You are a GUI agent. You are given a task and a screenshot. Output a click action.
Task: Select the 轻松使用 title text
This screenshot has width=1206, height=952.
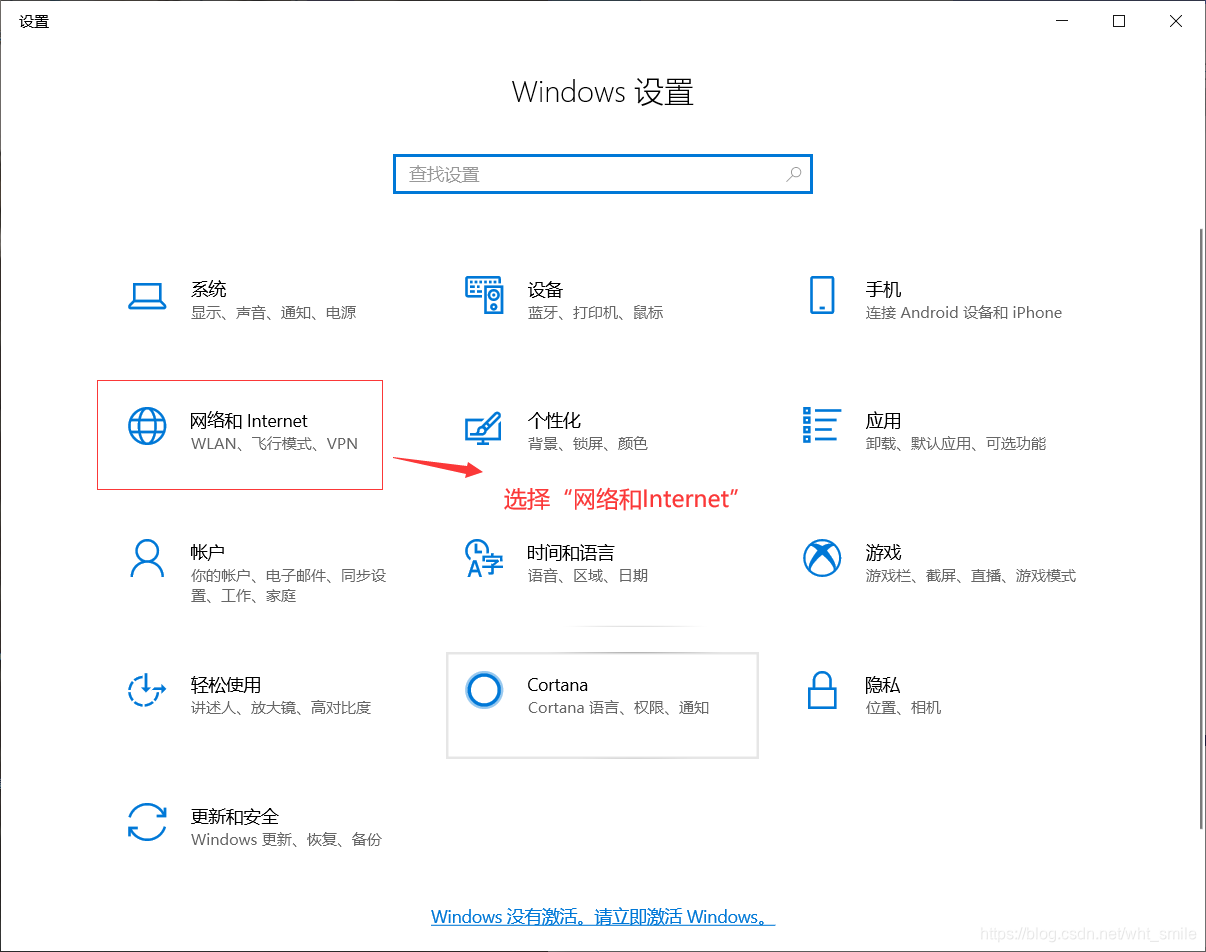(226, 685)
